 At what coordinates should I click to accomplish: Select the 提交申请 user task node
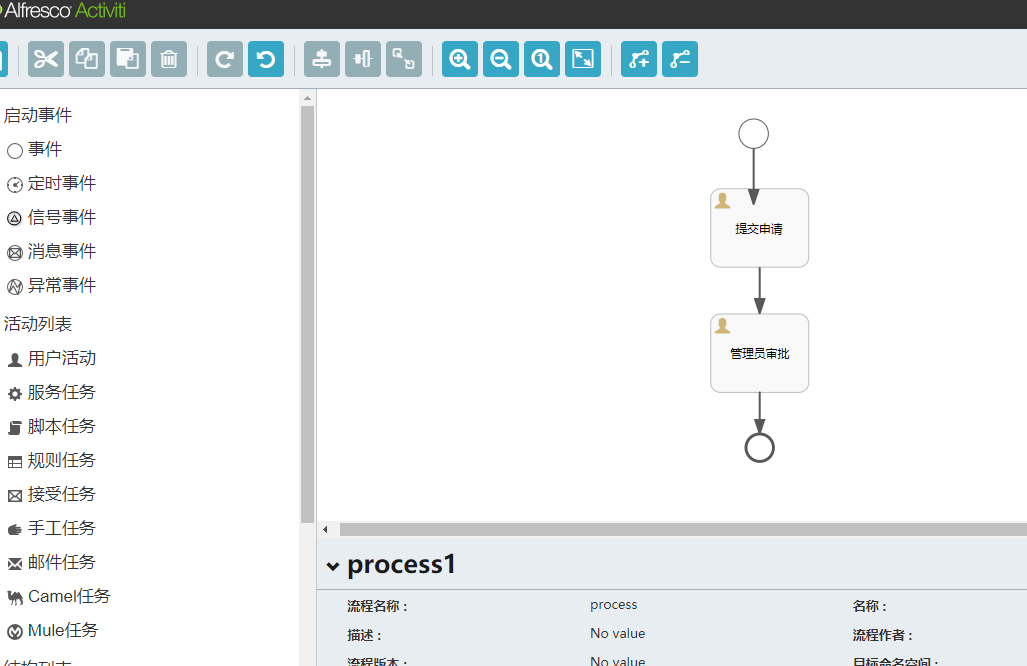click(760, 228)
